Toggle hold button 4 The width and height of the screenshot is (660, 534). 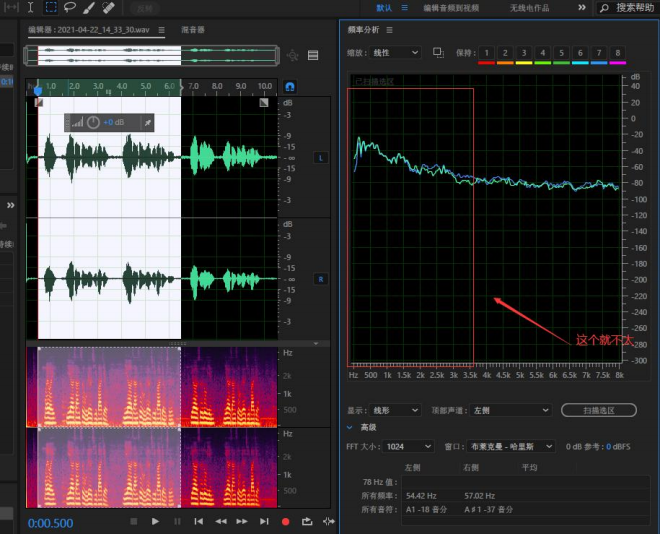(543, 53)
